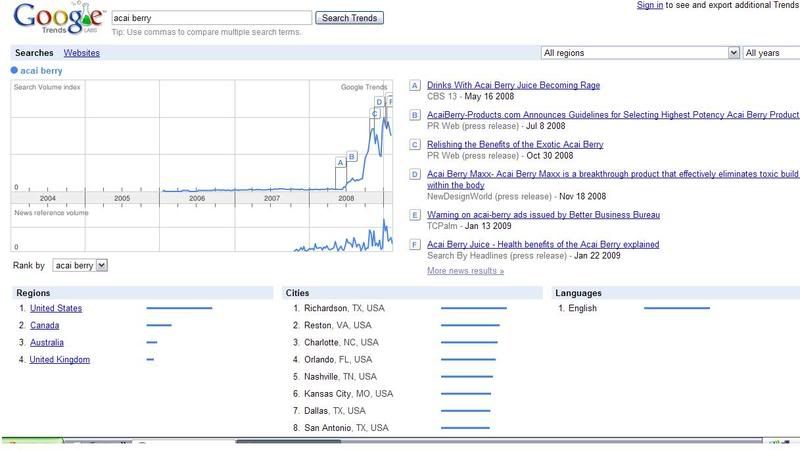Click Dallas, TX, USA city entry
The height and width of the screenshot is (450, 800).
[x=335, y=411]
